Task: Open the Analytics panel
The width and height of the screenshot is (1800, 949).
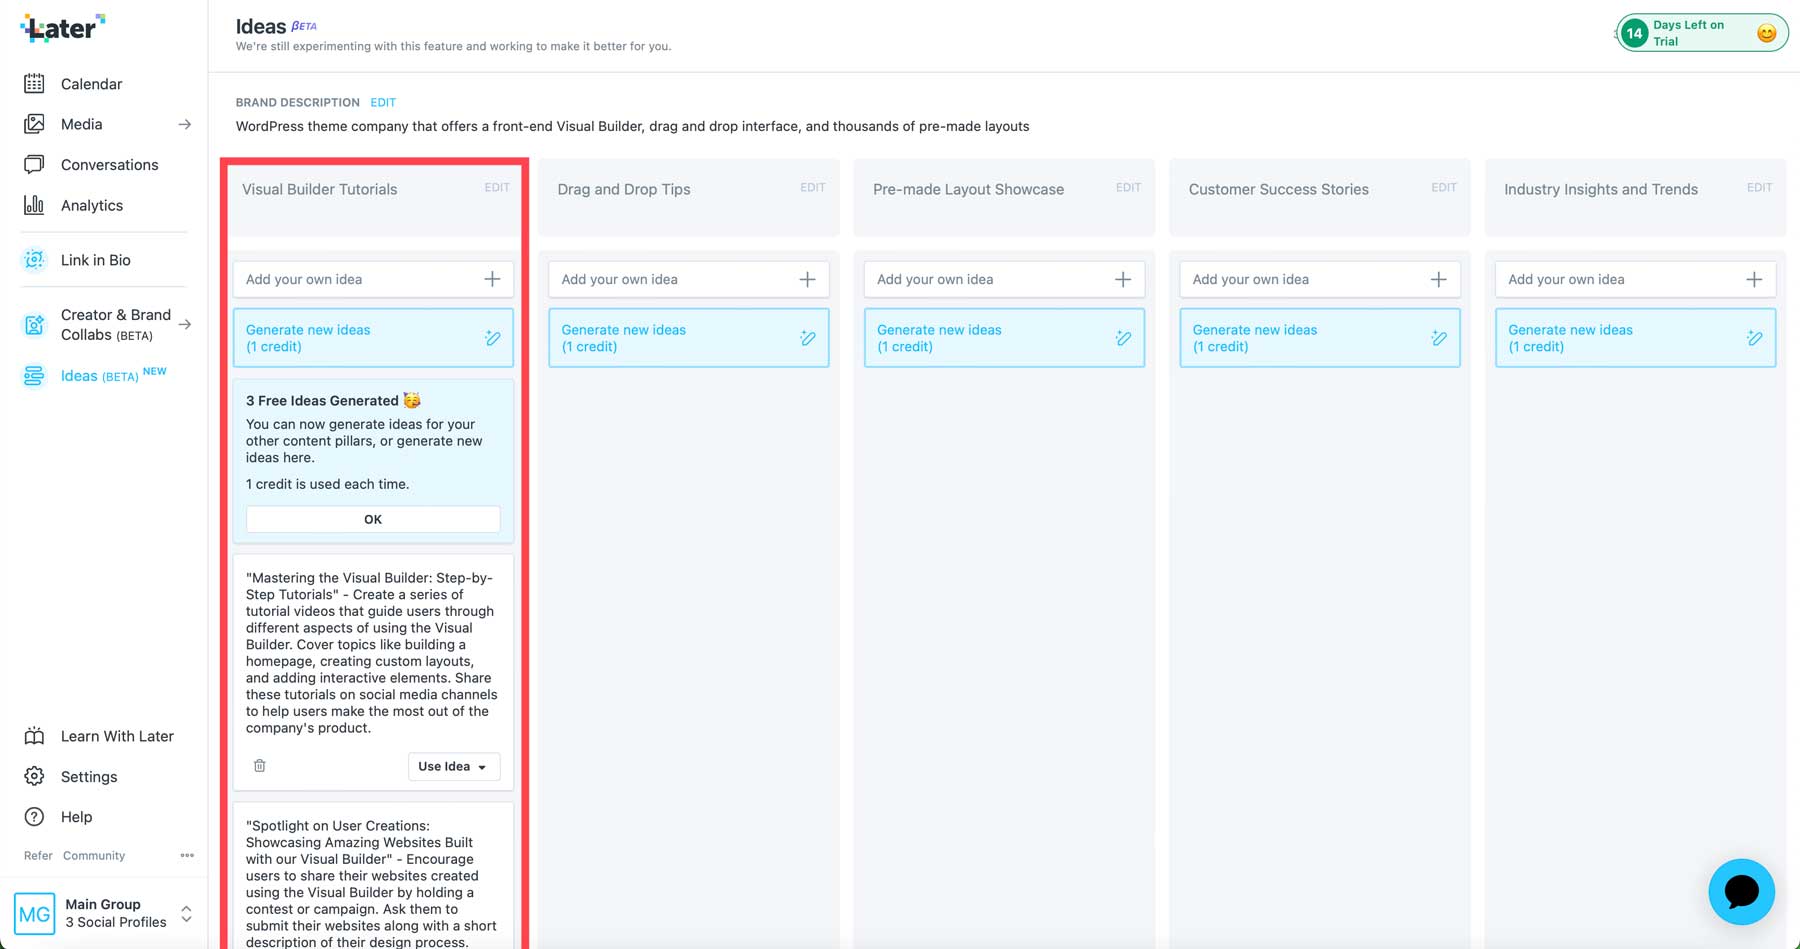Action: [x=91, y=205]
